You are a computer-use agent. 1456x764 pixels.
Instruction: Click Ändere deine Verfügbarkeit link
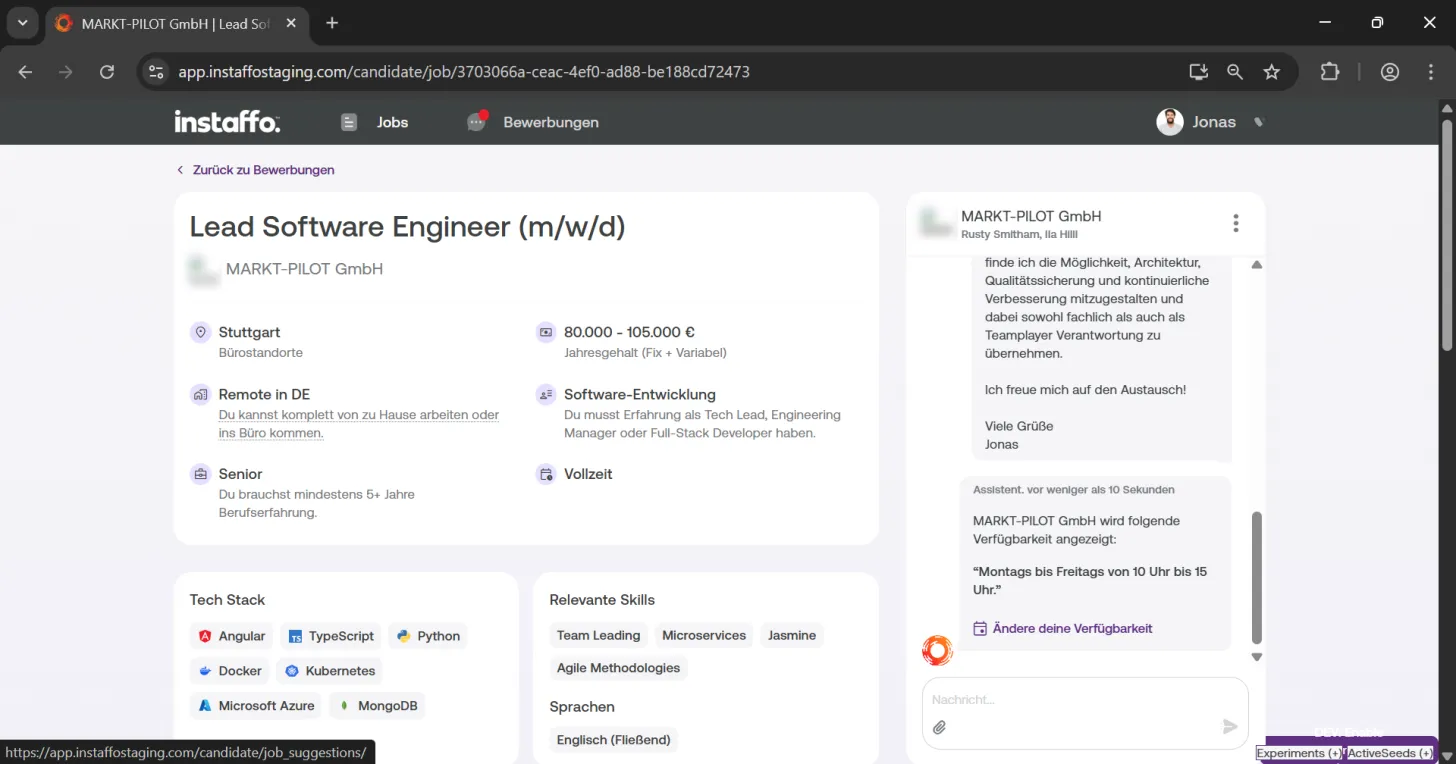point(1062,629)
